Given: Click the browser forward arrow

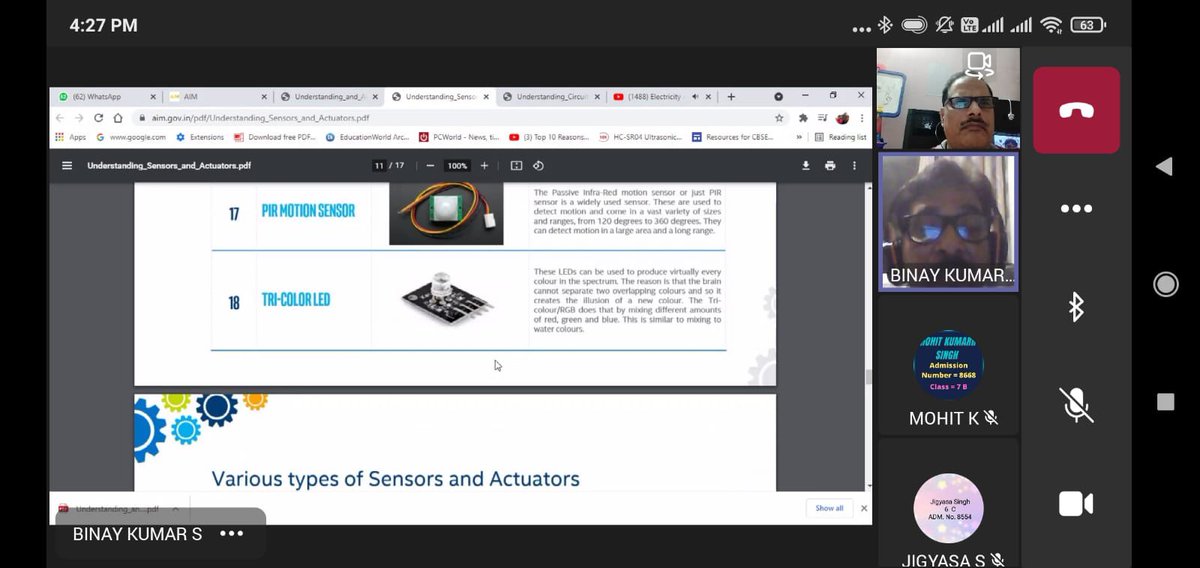Looking at the screenshot, I should click(x=80, y=118).
